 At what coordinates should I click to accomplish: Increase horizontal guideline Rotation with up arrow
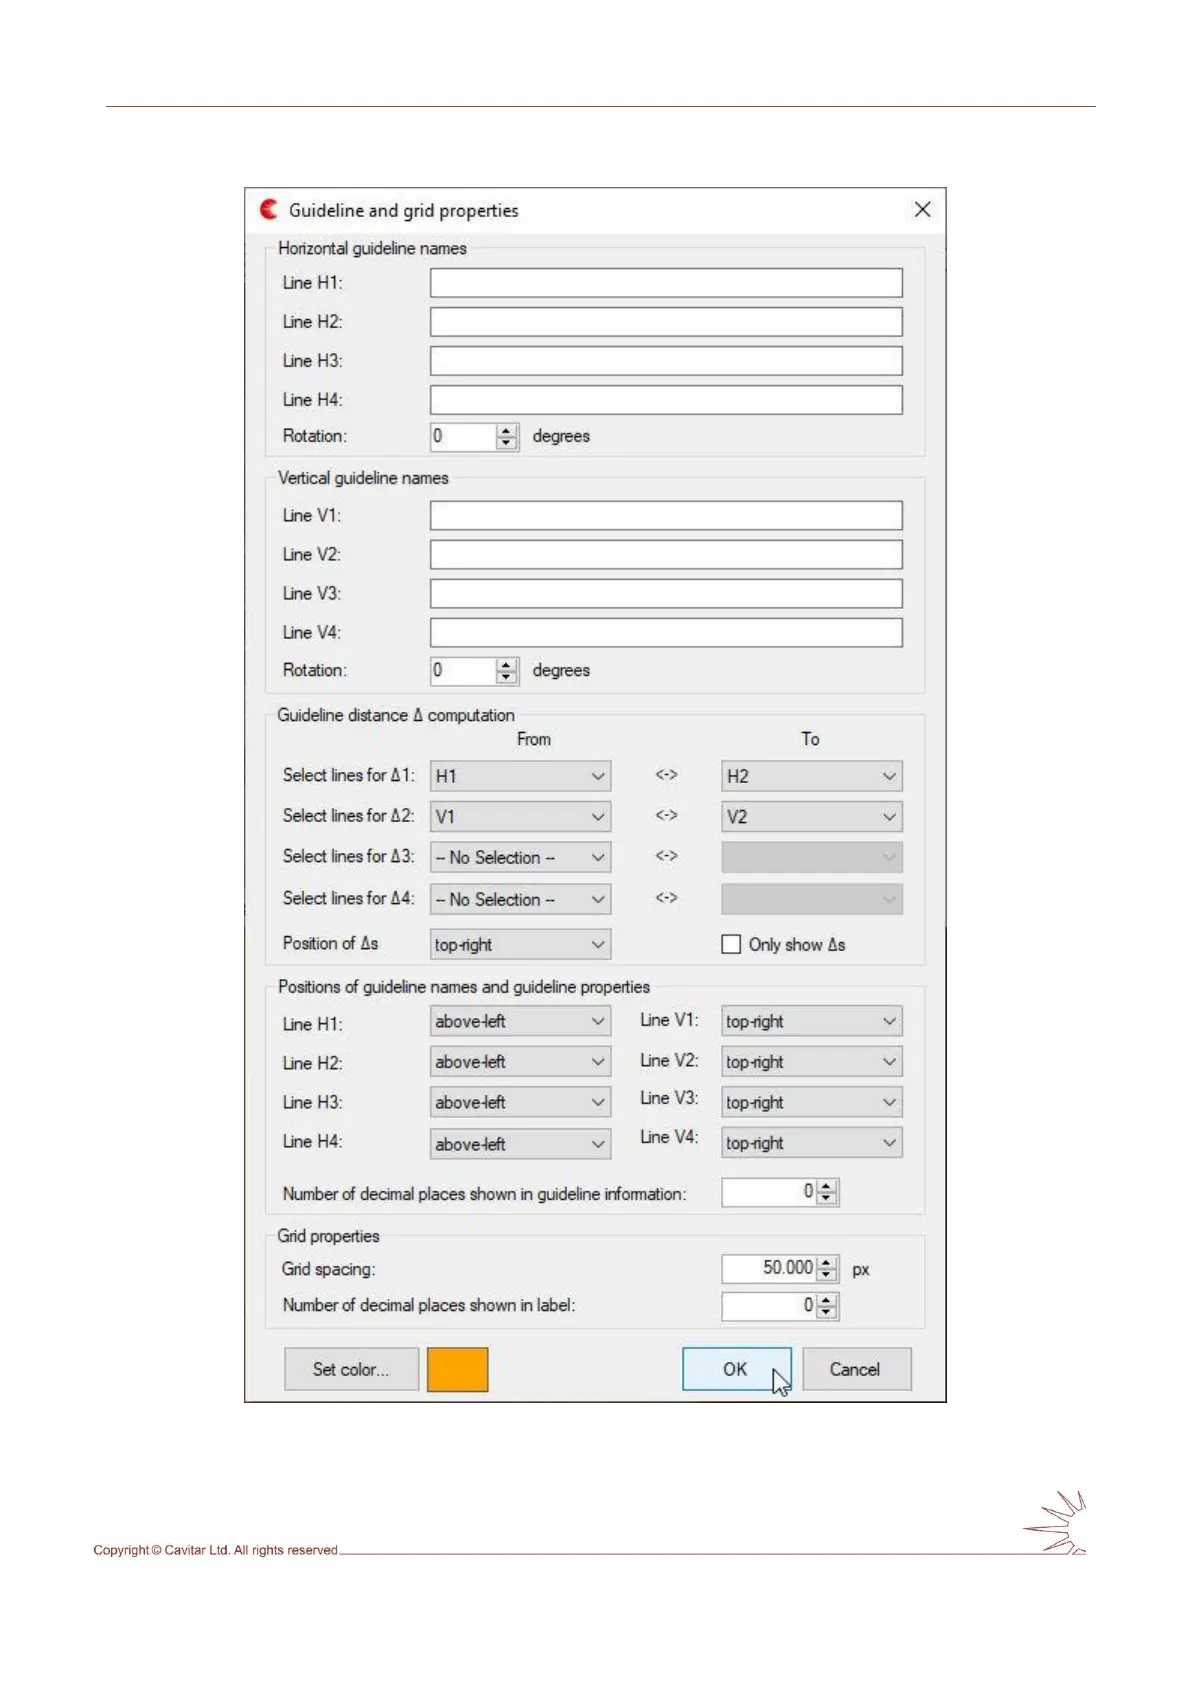tap(507, 431)
